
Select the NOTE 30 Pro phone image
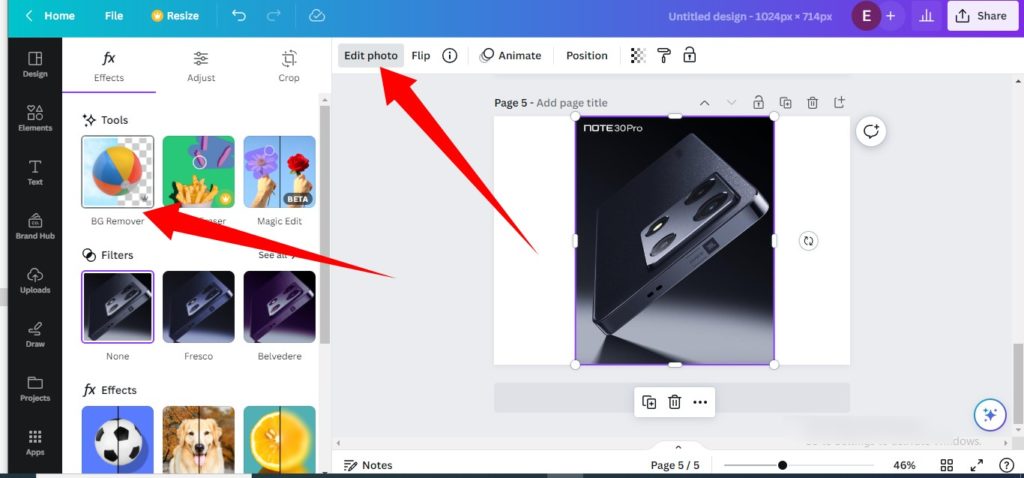675,240
